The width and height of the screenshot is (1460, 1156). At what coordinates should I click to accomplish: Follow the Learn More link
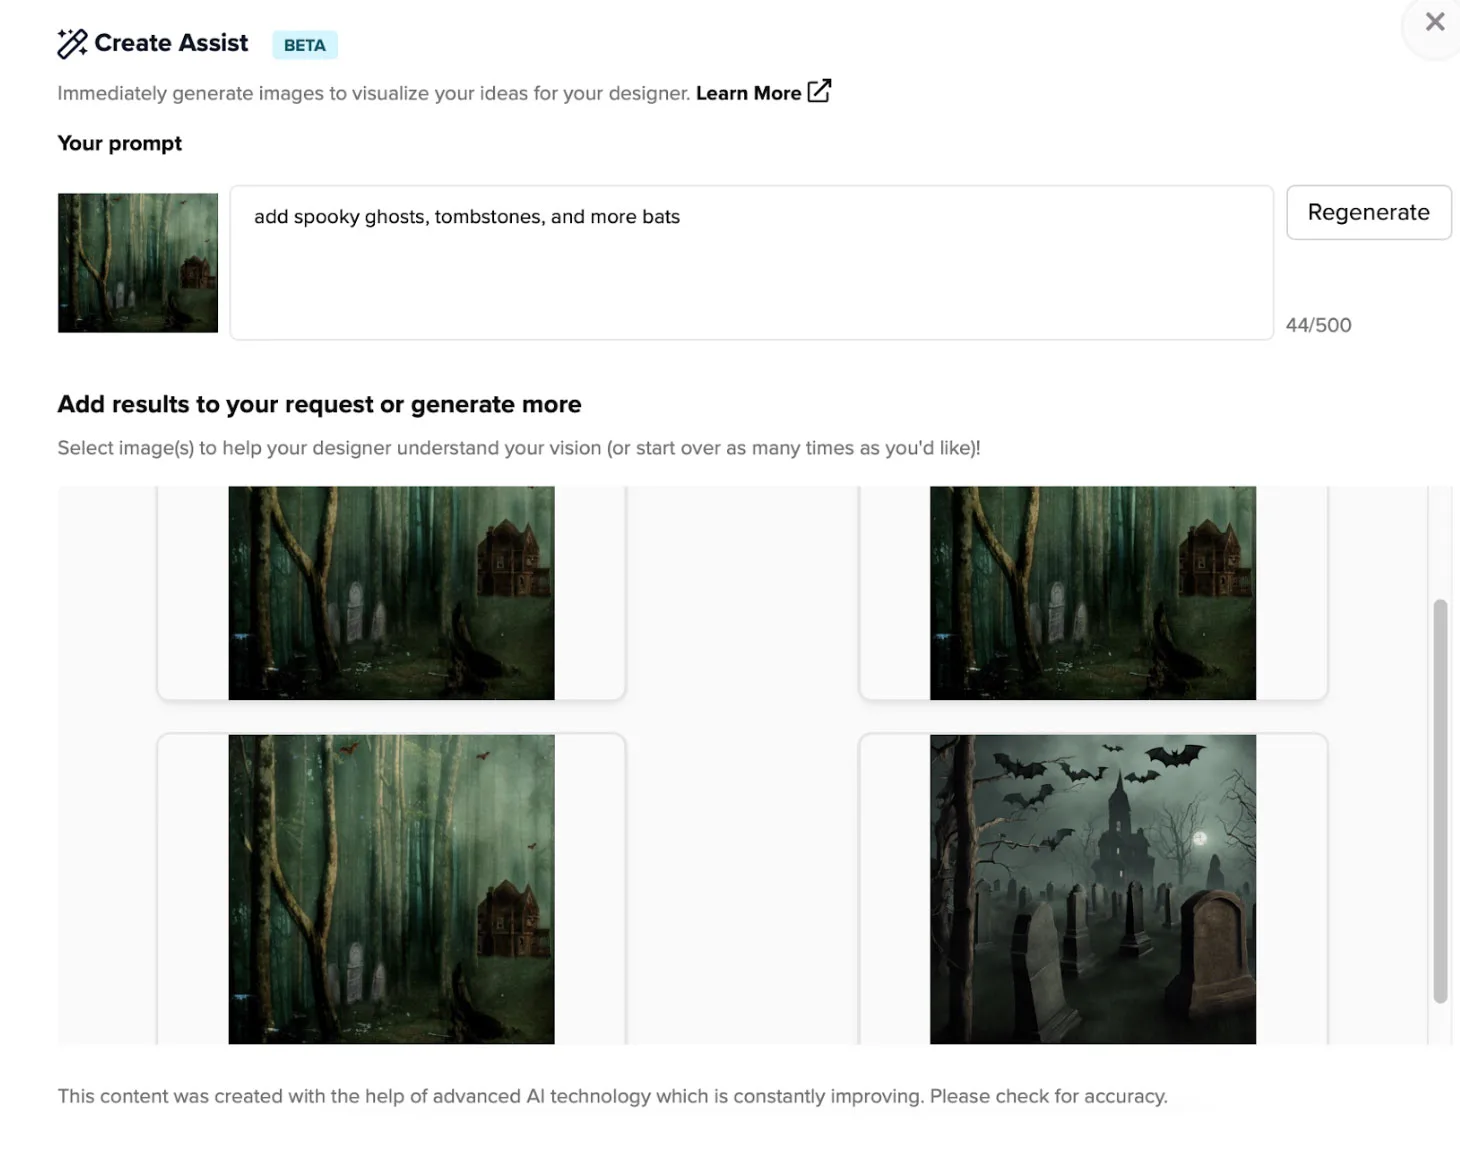point(748,93)
